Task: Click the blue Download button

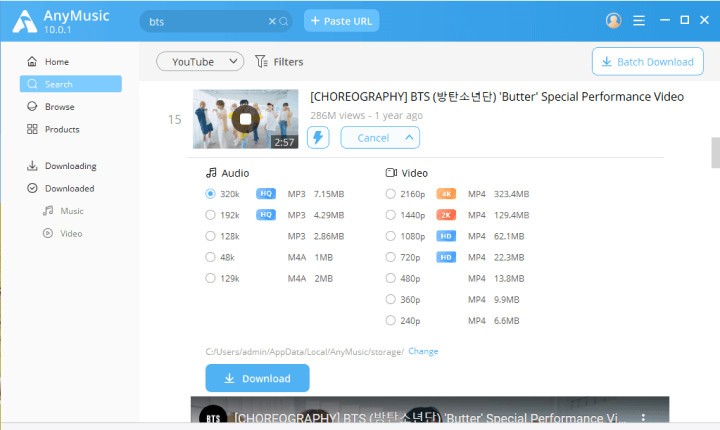Action: pyautogui.click(x=257, y=378)
